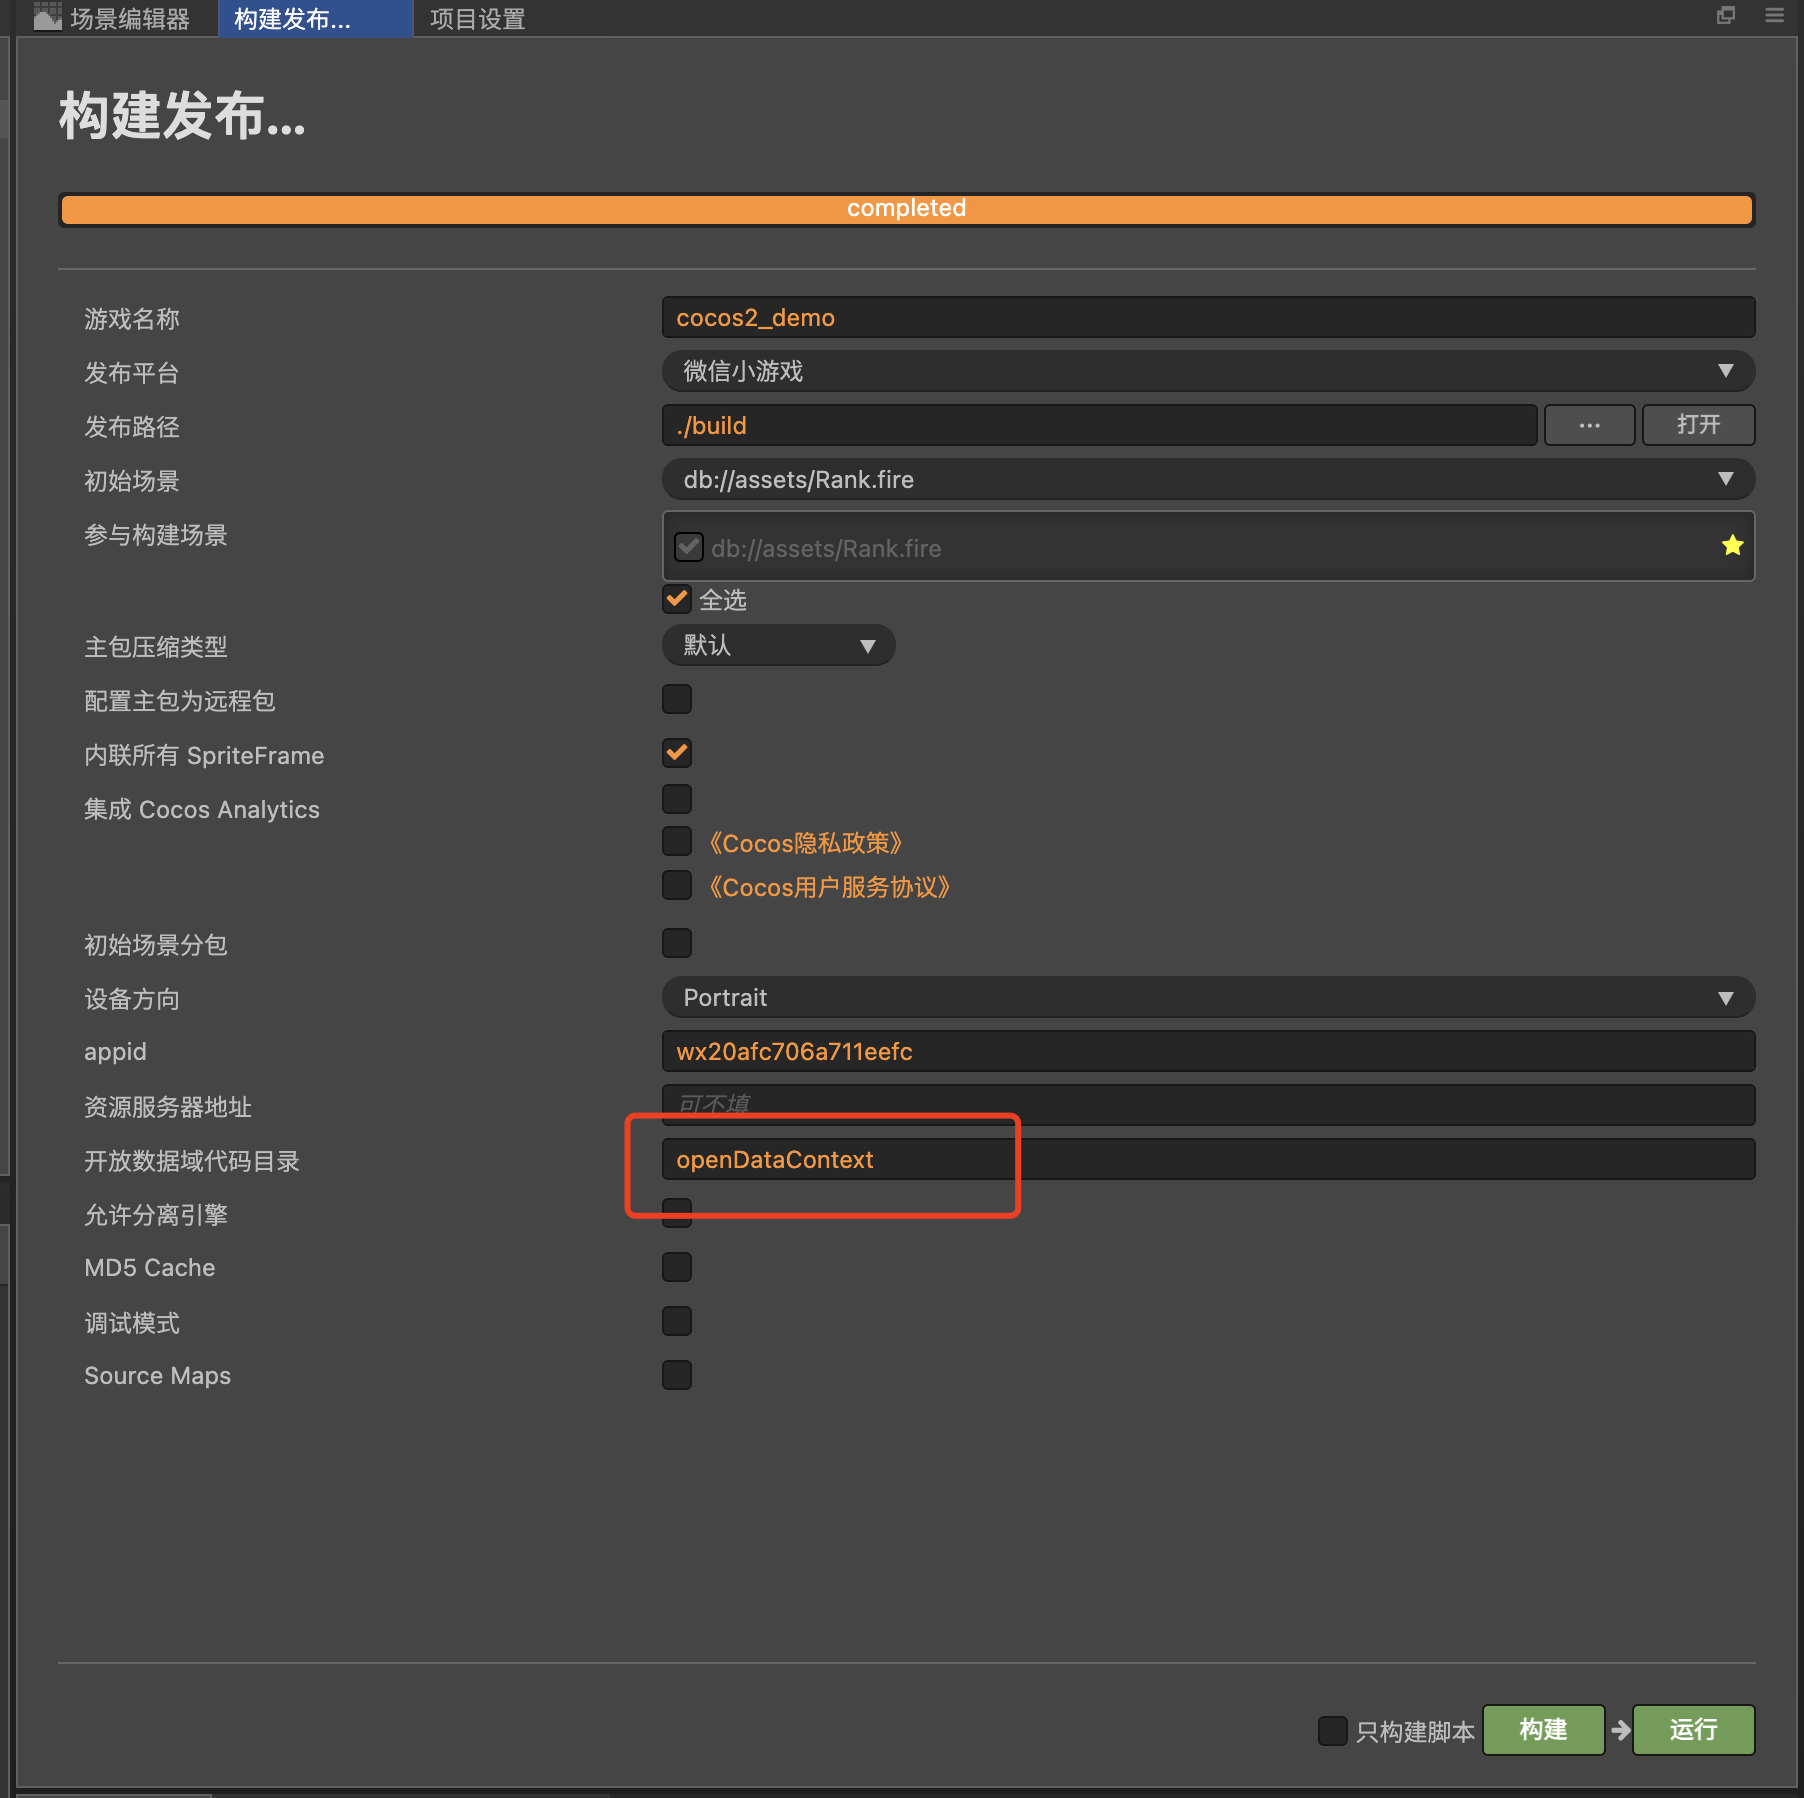The height and width of the screenshot is (1798, 1804).
Task: Click the arrow between Build and Run buttons
Action: (x=1621, y=1730)
